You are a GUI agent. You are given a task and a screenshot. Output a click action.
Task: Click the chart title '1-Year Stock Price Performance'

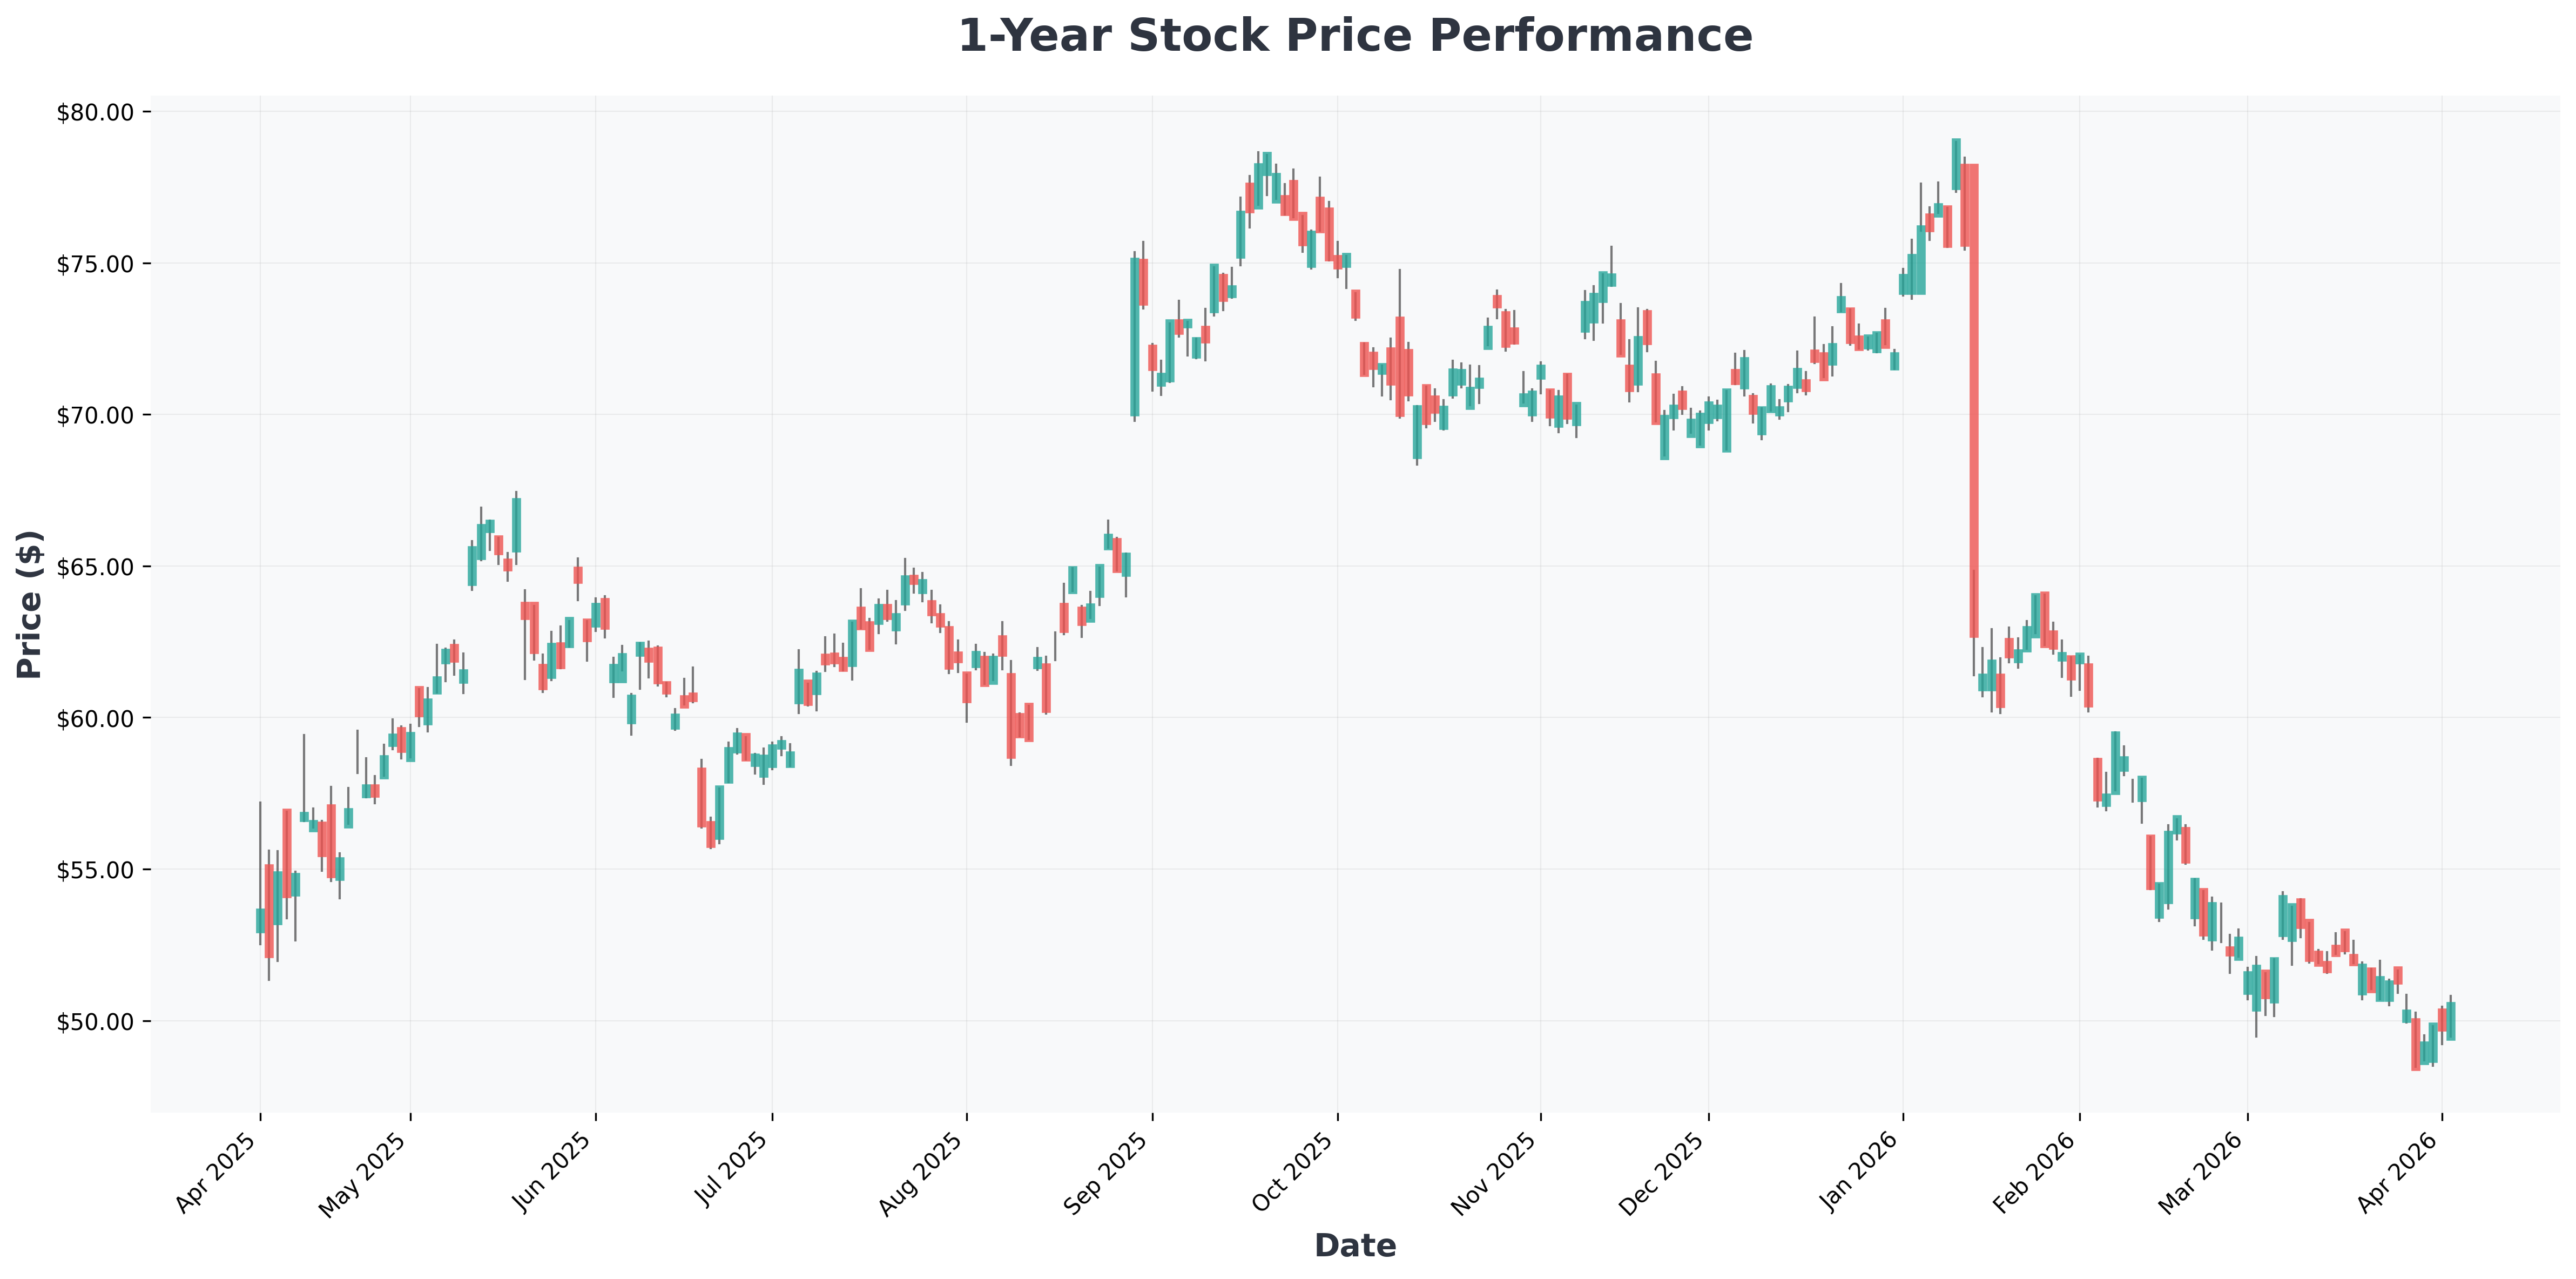tap(1355, 36)
